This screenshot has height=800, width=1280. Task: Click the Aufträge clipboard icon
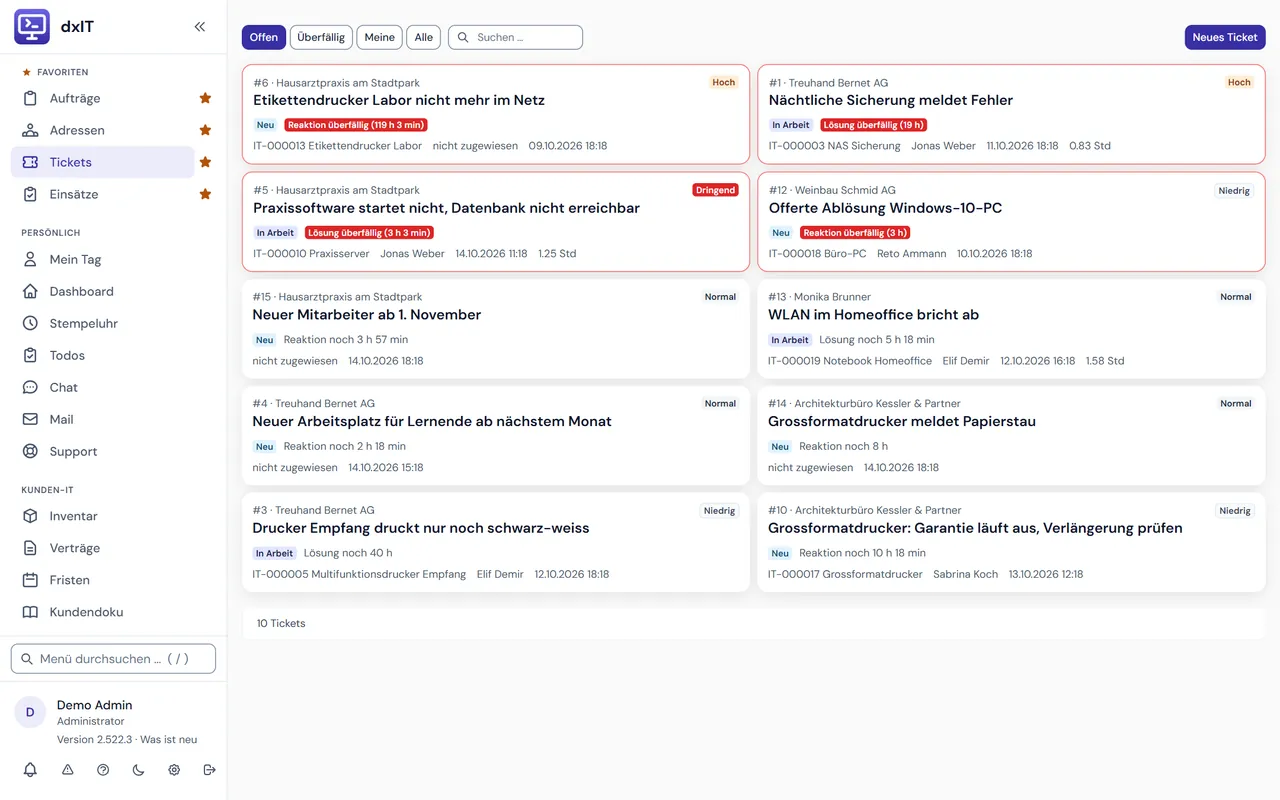[x=30, y=98]
